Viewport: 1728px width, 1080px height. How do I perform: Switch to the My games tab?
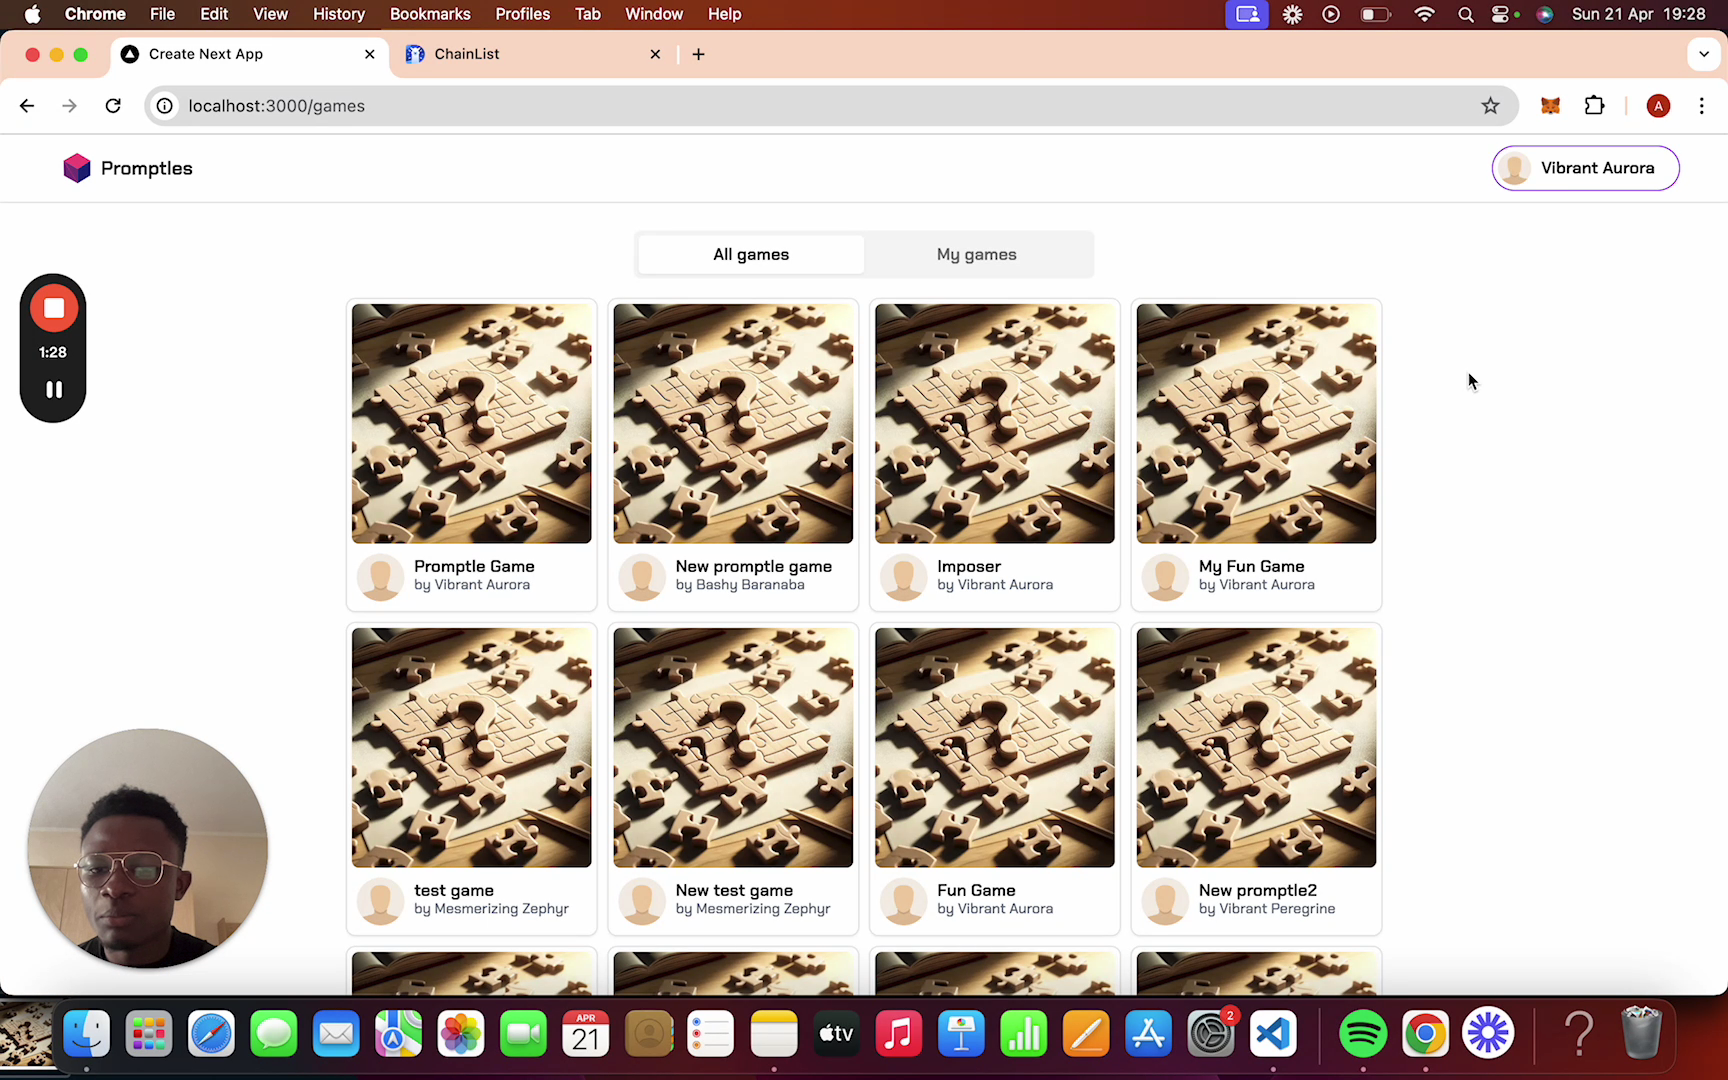977,255
